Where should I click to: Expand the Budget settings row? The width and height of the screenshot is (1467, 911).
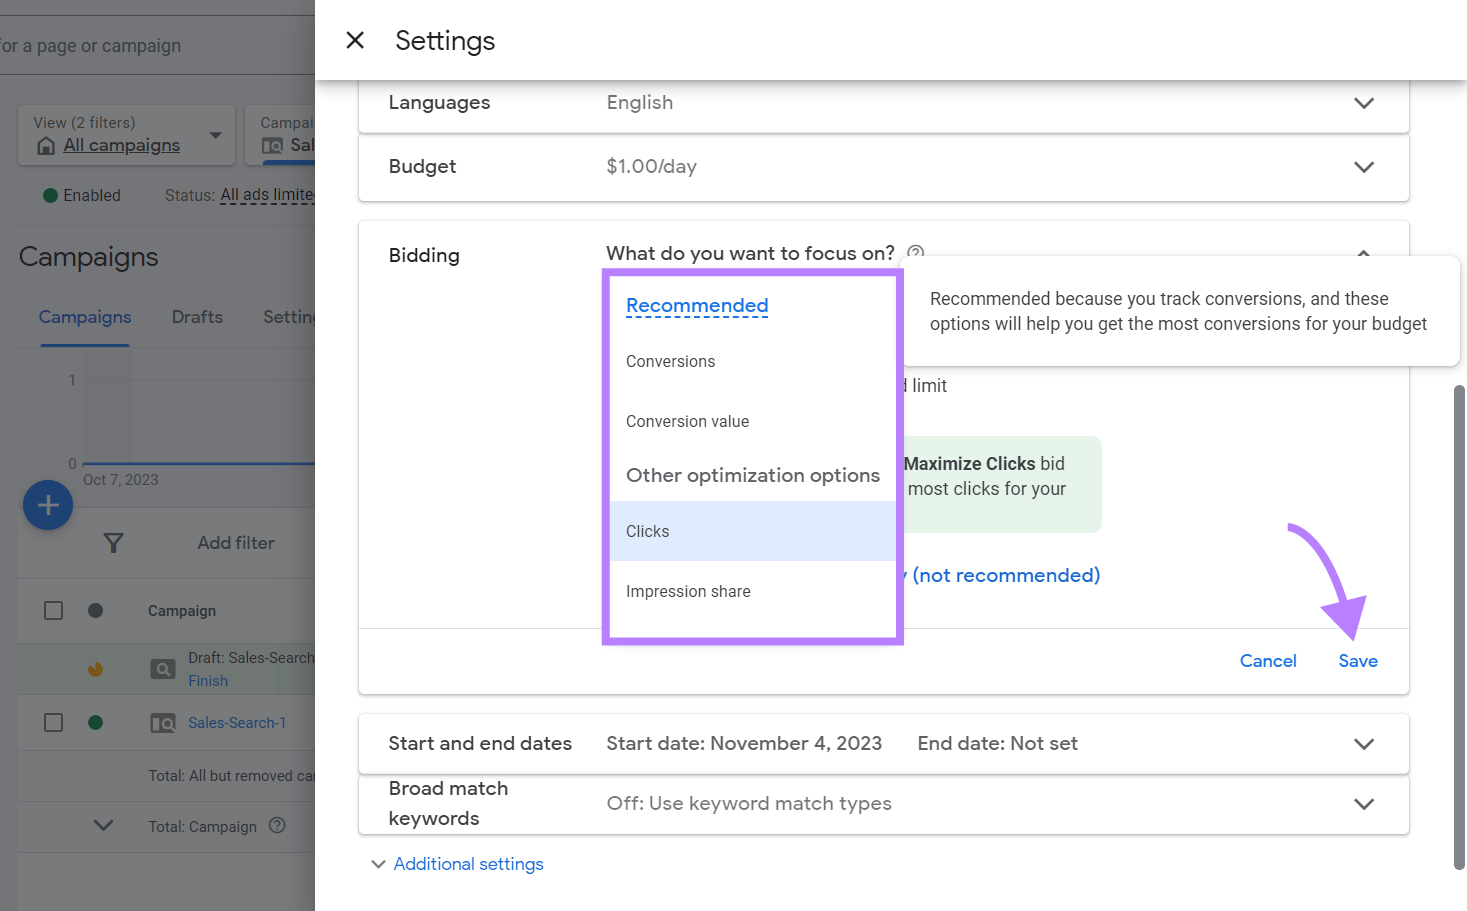point(1363,167)
